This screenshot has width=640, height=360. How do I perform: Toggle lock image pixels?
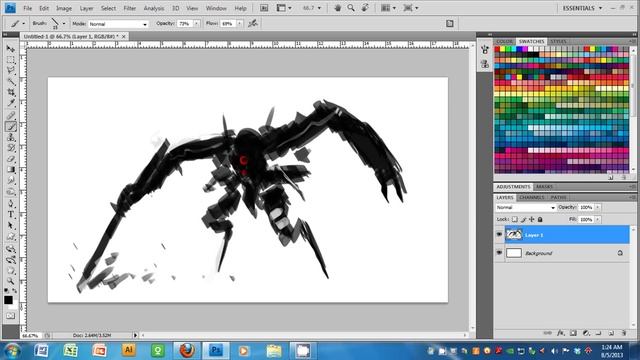click(x=524, y=220)
